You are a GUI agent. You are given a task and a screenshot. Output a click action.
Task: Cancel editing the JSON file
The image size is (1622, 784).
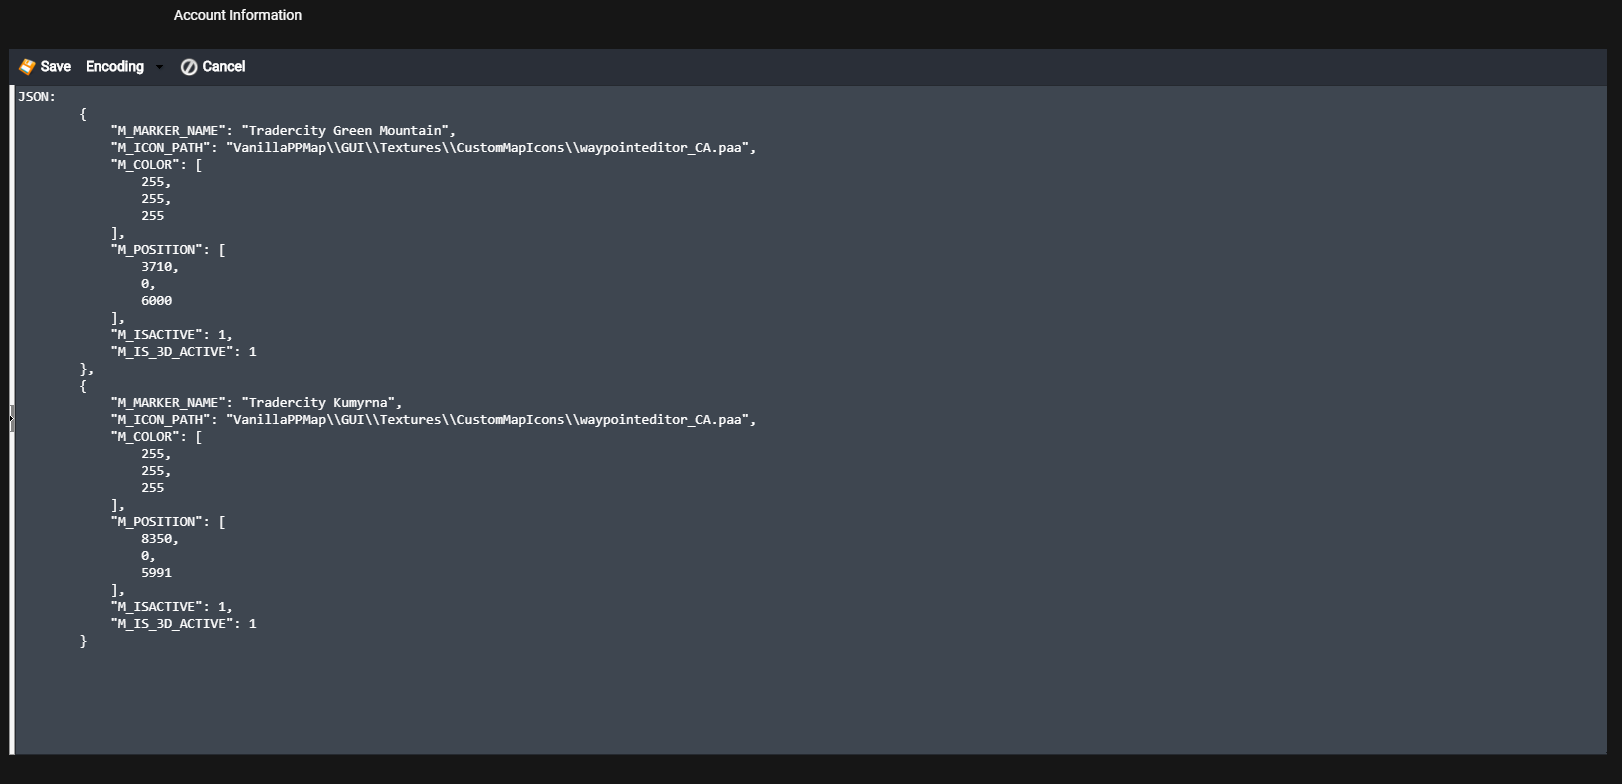(213, 67)
